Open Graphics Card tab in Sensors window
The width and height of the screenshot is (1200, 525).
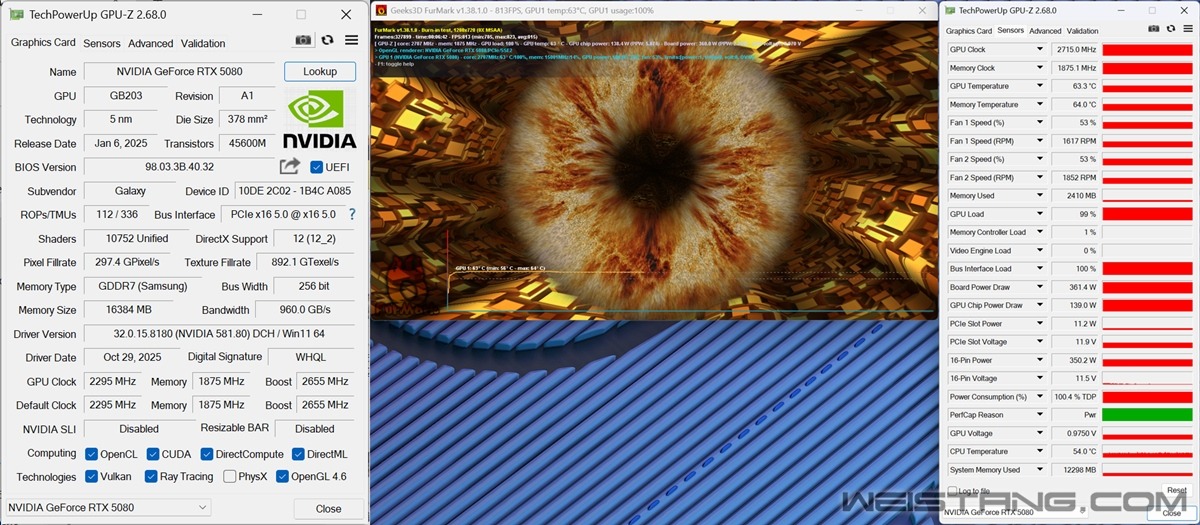[x=969, y=31]
